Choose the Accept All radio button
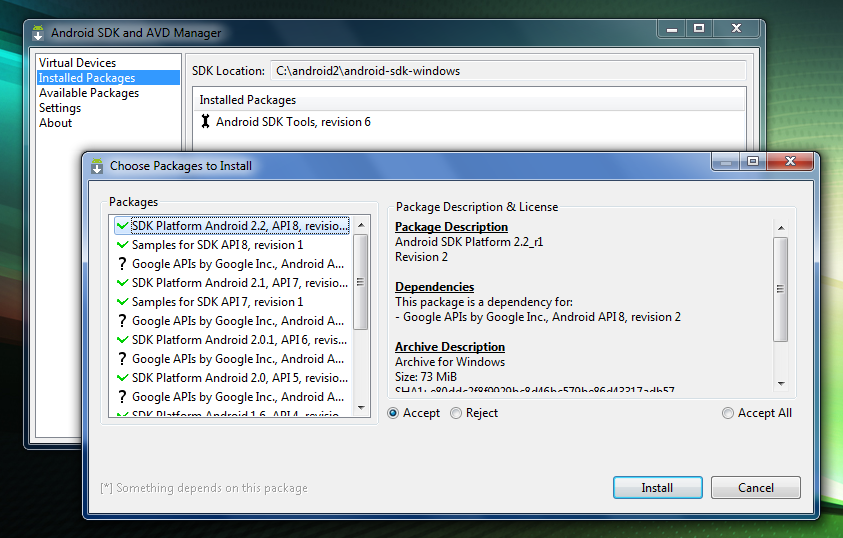The width and height of the screenshot is (843, 538). [727, 413]
